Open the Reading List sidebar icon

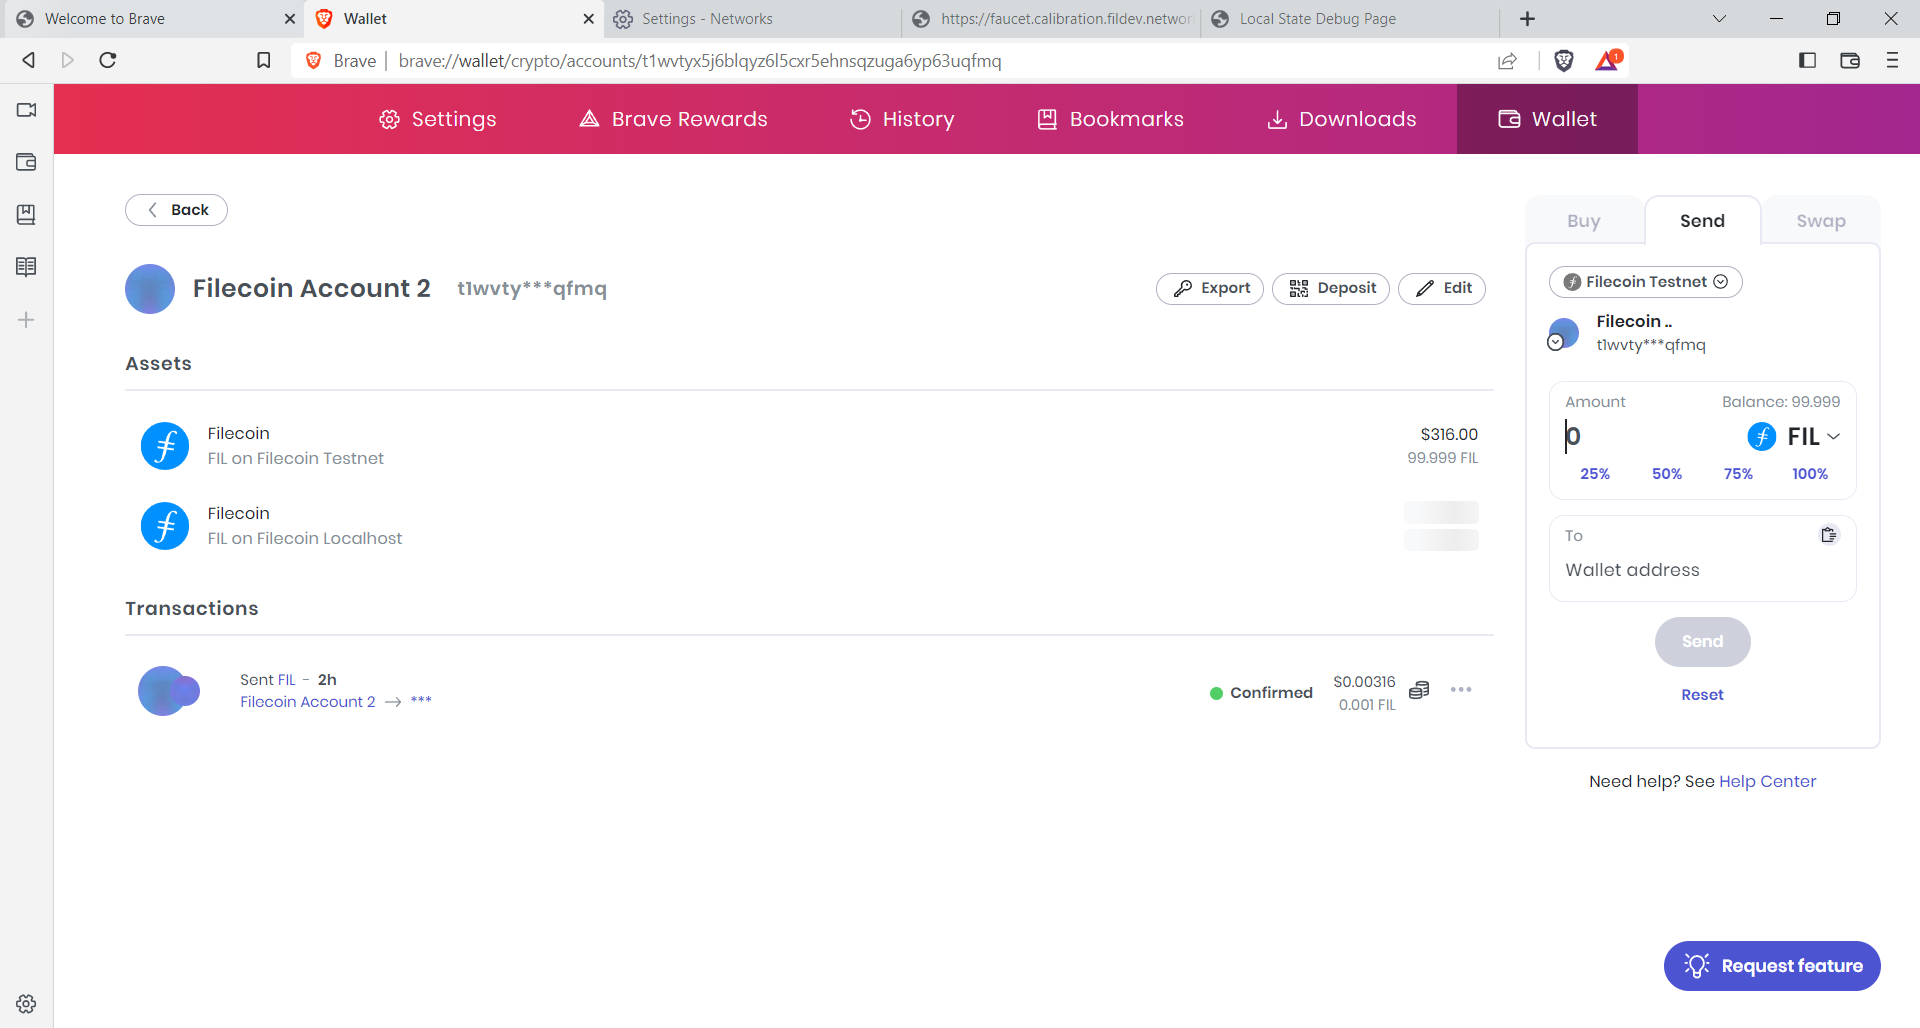(26, 266)
